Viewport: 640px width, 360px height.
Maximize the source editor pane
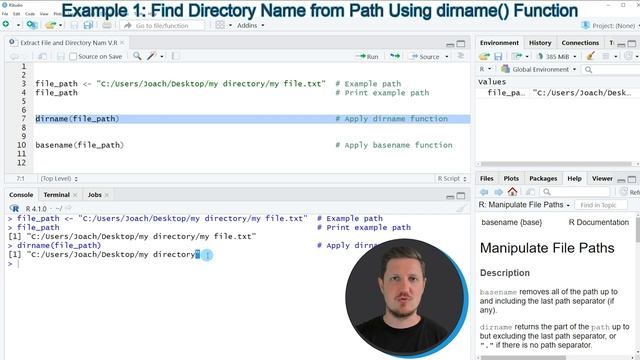coord(461,43)
